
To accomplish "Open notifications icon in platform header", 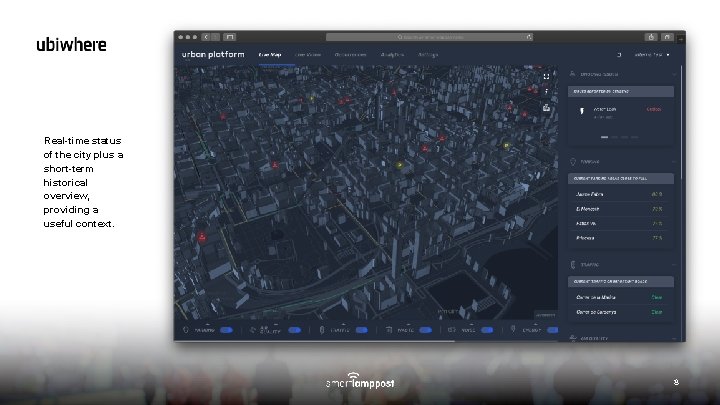I will (619, 55).
